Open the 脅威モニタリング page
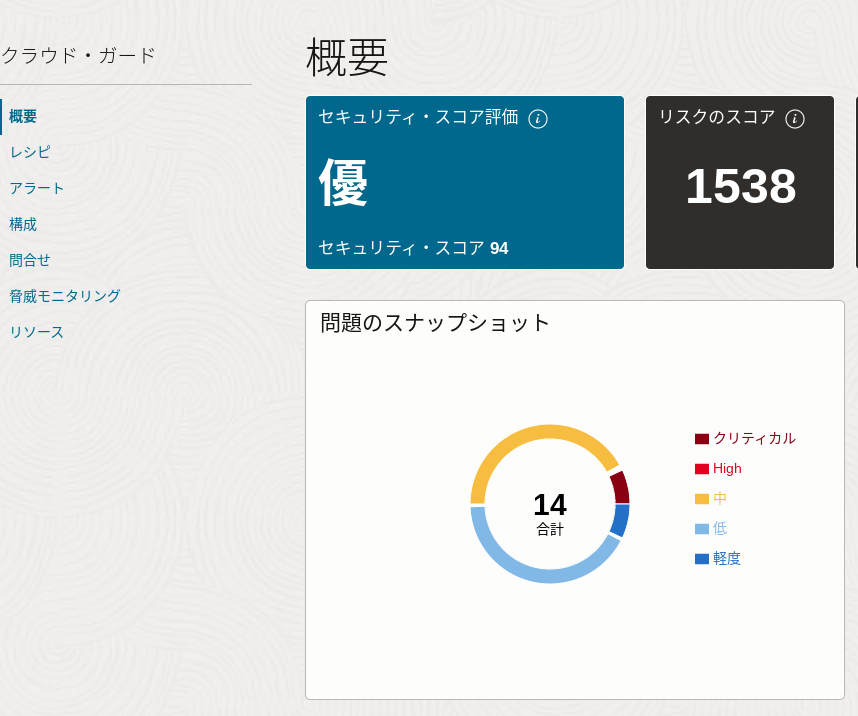 pos(63,296)
